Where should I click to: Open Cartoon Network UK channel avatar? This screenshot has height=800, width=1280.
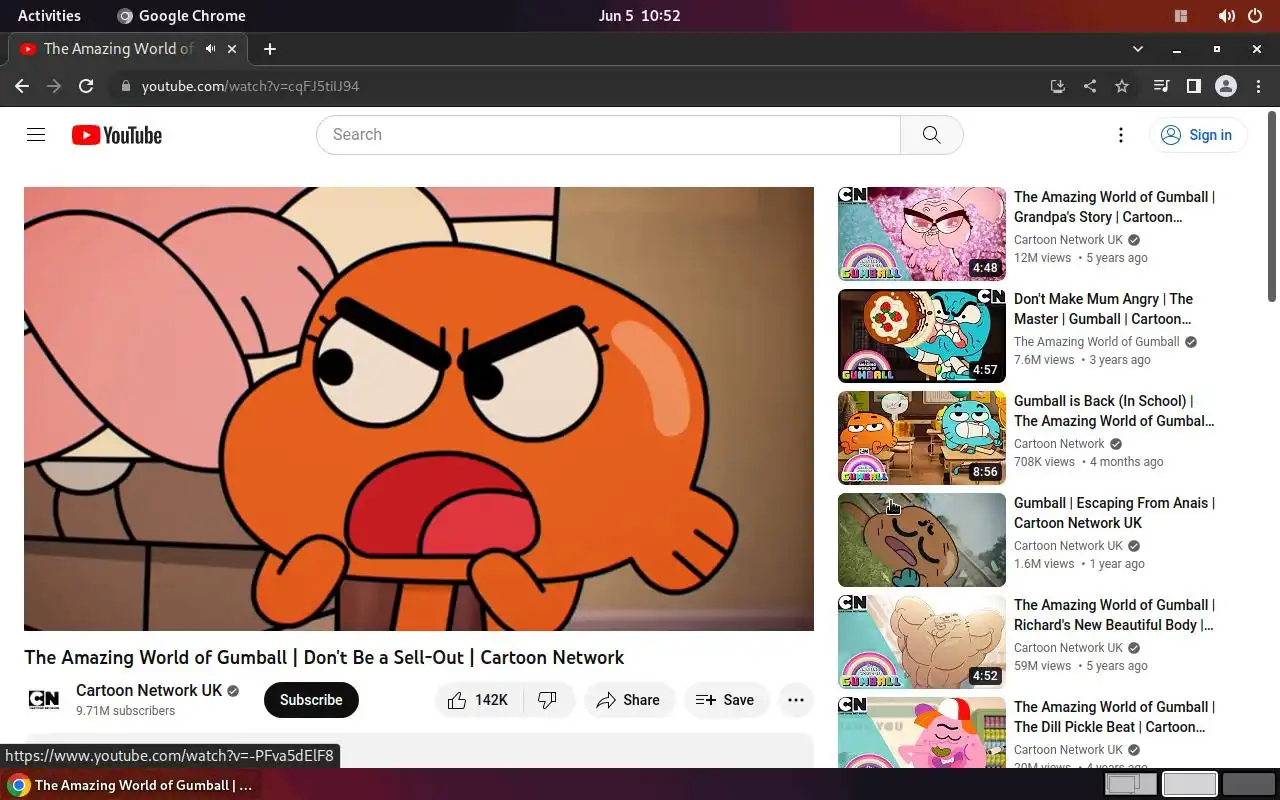[x=44, y=700]
